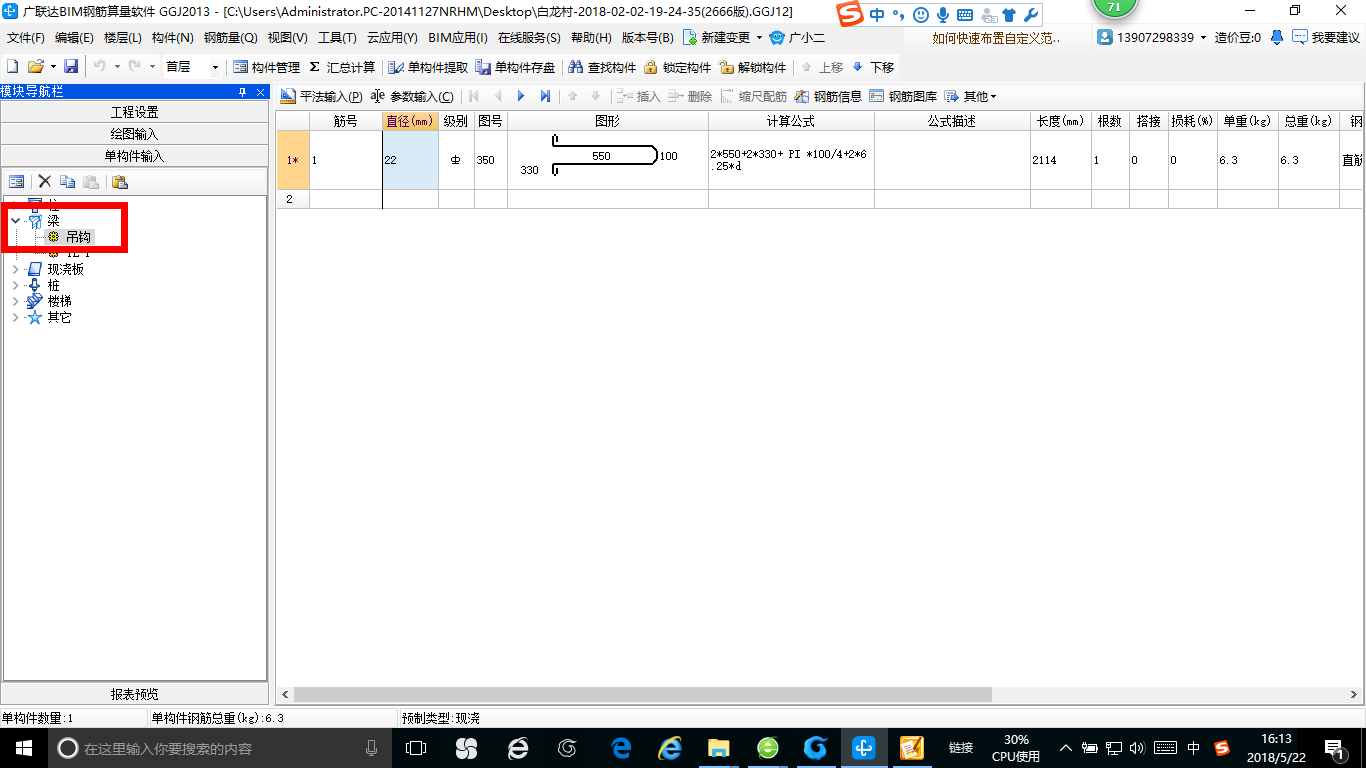
Task: Switch to 单构件输入 section
Action: tap(135, 156)
